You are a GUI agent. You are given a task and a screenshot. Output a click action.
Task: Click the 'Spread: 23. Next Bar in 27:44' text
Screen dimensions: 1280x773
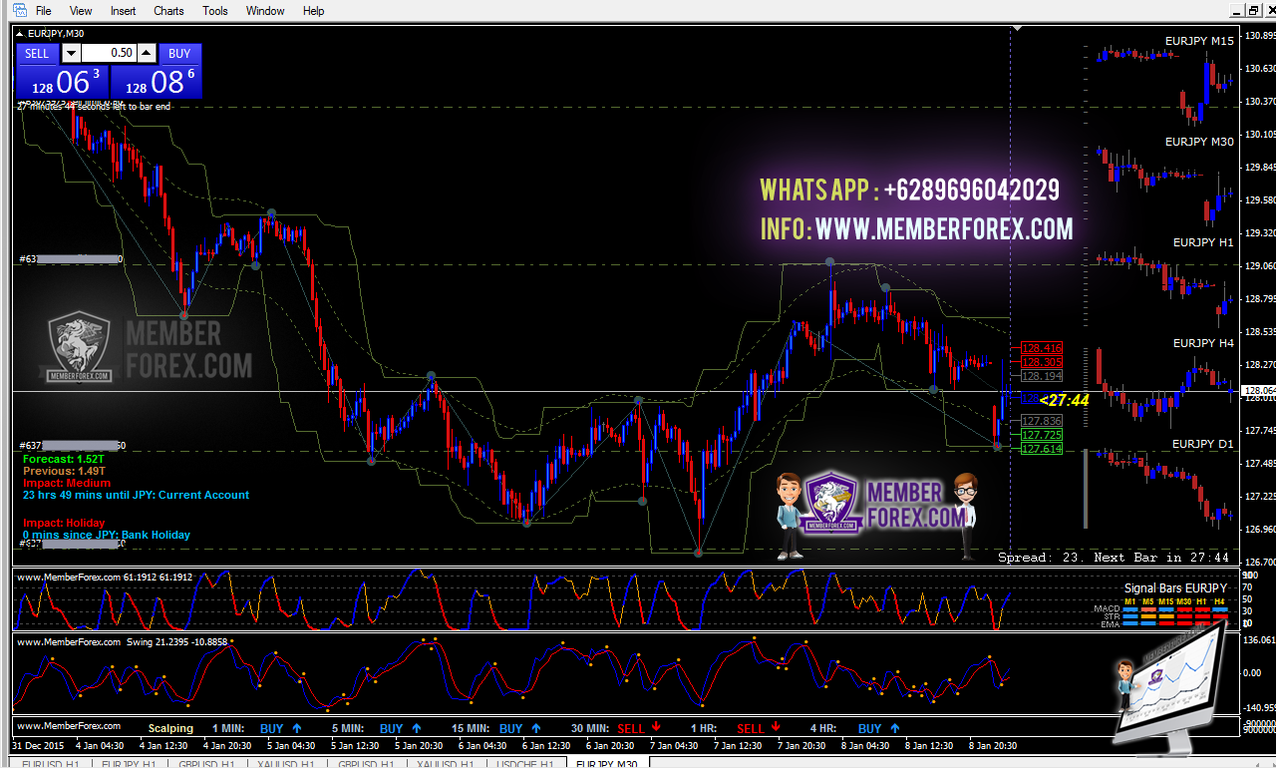(x=1113, y=557)
